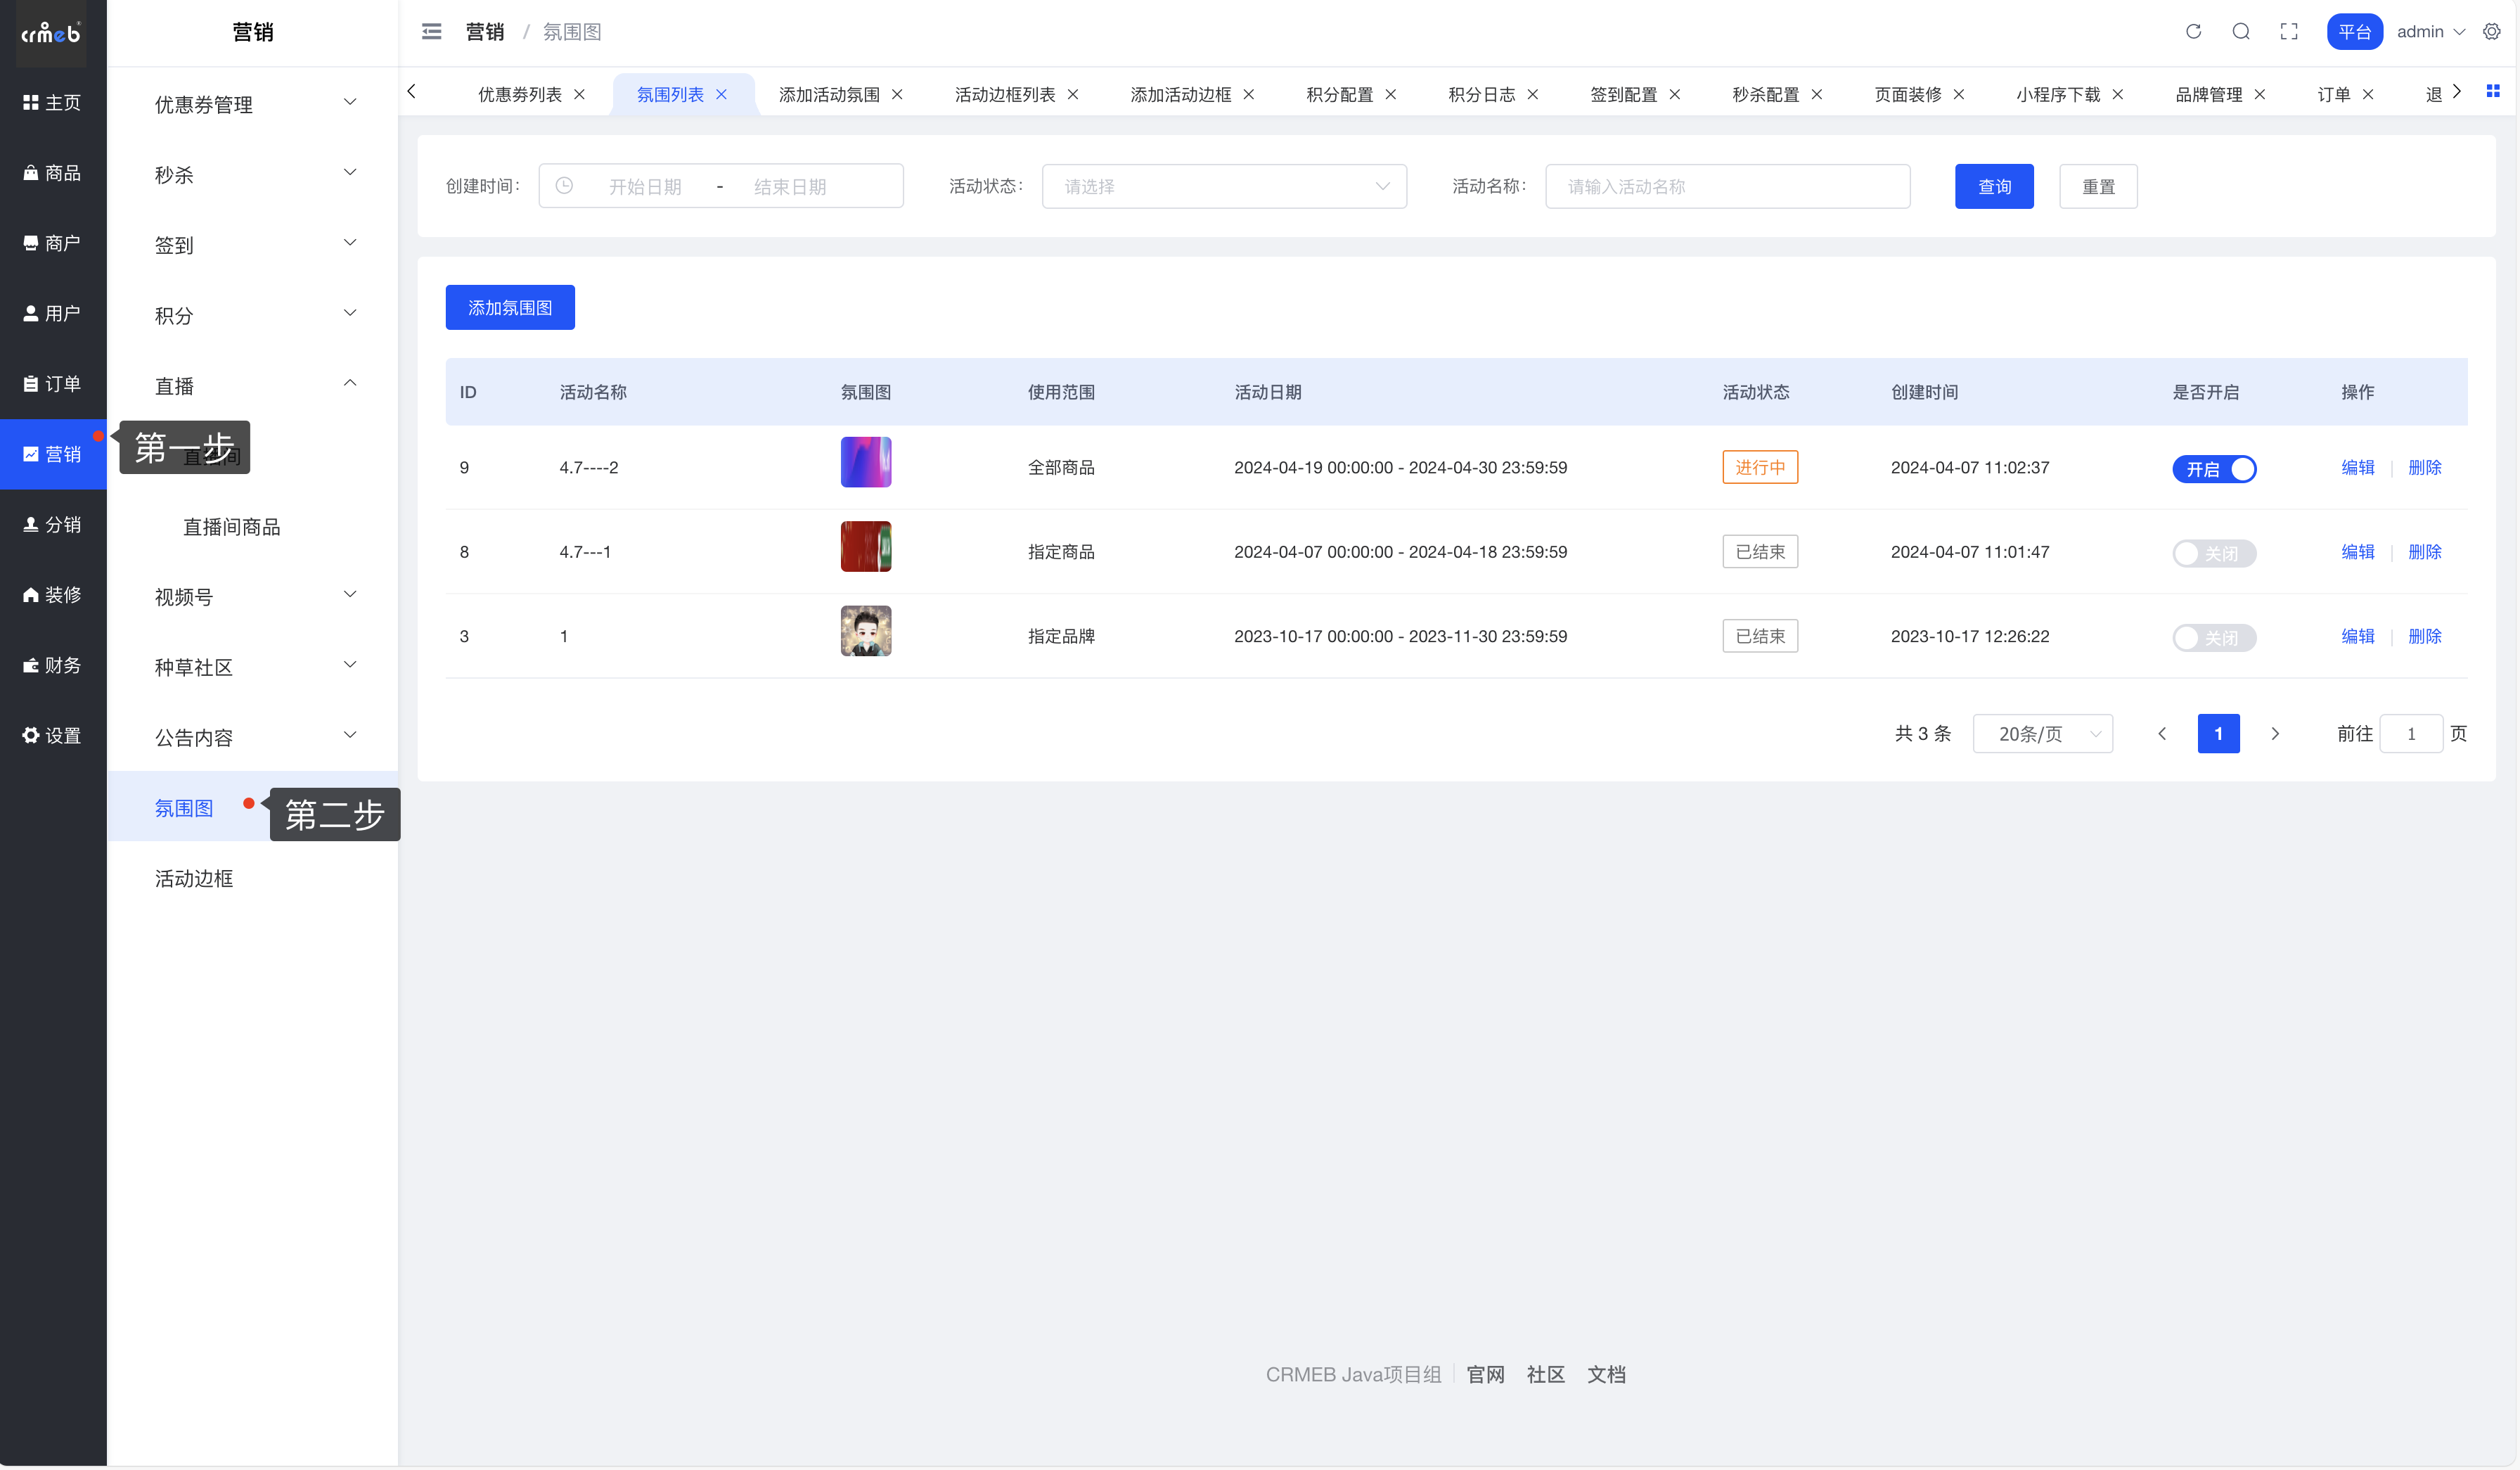
Task: Go to 财务 in the left sidebar
Action: 53,665
